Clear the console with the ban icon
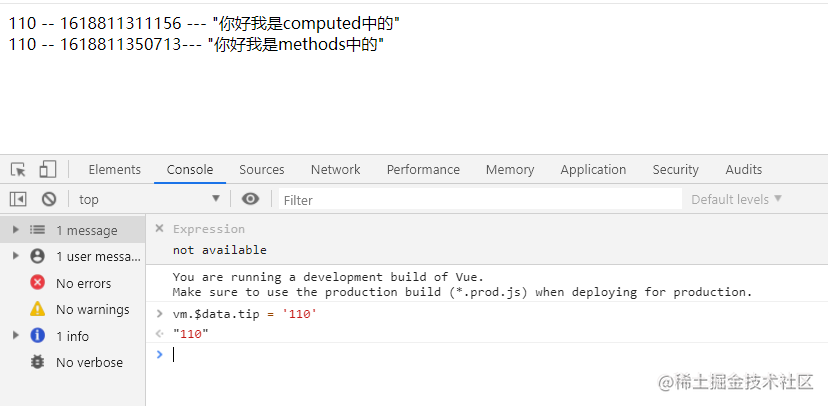The width and height of the screenshot is (828, 406). point(49,199)
